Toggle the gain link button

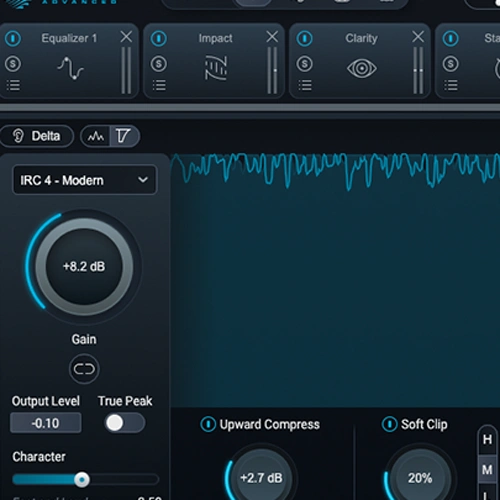click(x=84, y=369)
